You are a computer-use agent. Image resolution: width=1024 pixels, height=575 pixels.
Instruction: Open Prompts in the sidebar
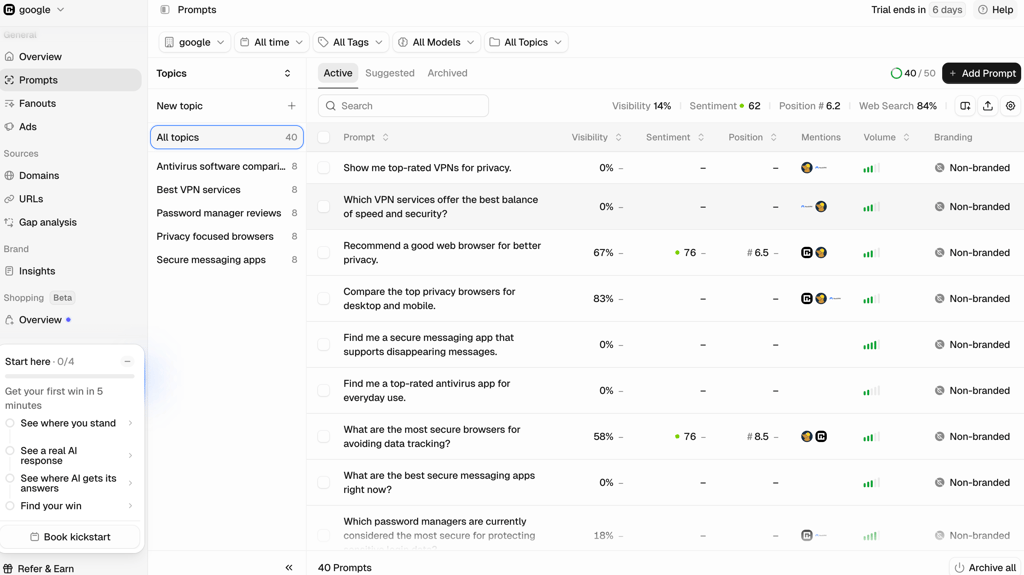71,80
